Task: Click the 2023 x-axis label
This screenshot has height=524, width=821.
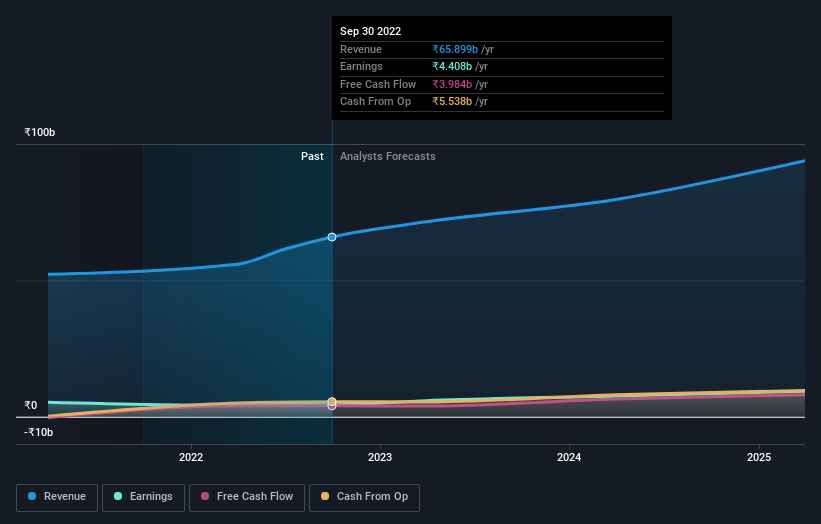Action: (x=380, y=457)
